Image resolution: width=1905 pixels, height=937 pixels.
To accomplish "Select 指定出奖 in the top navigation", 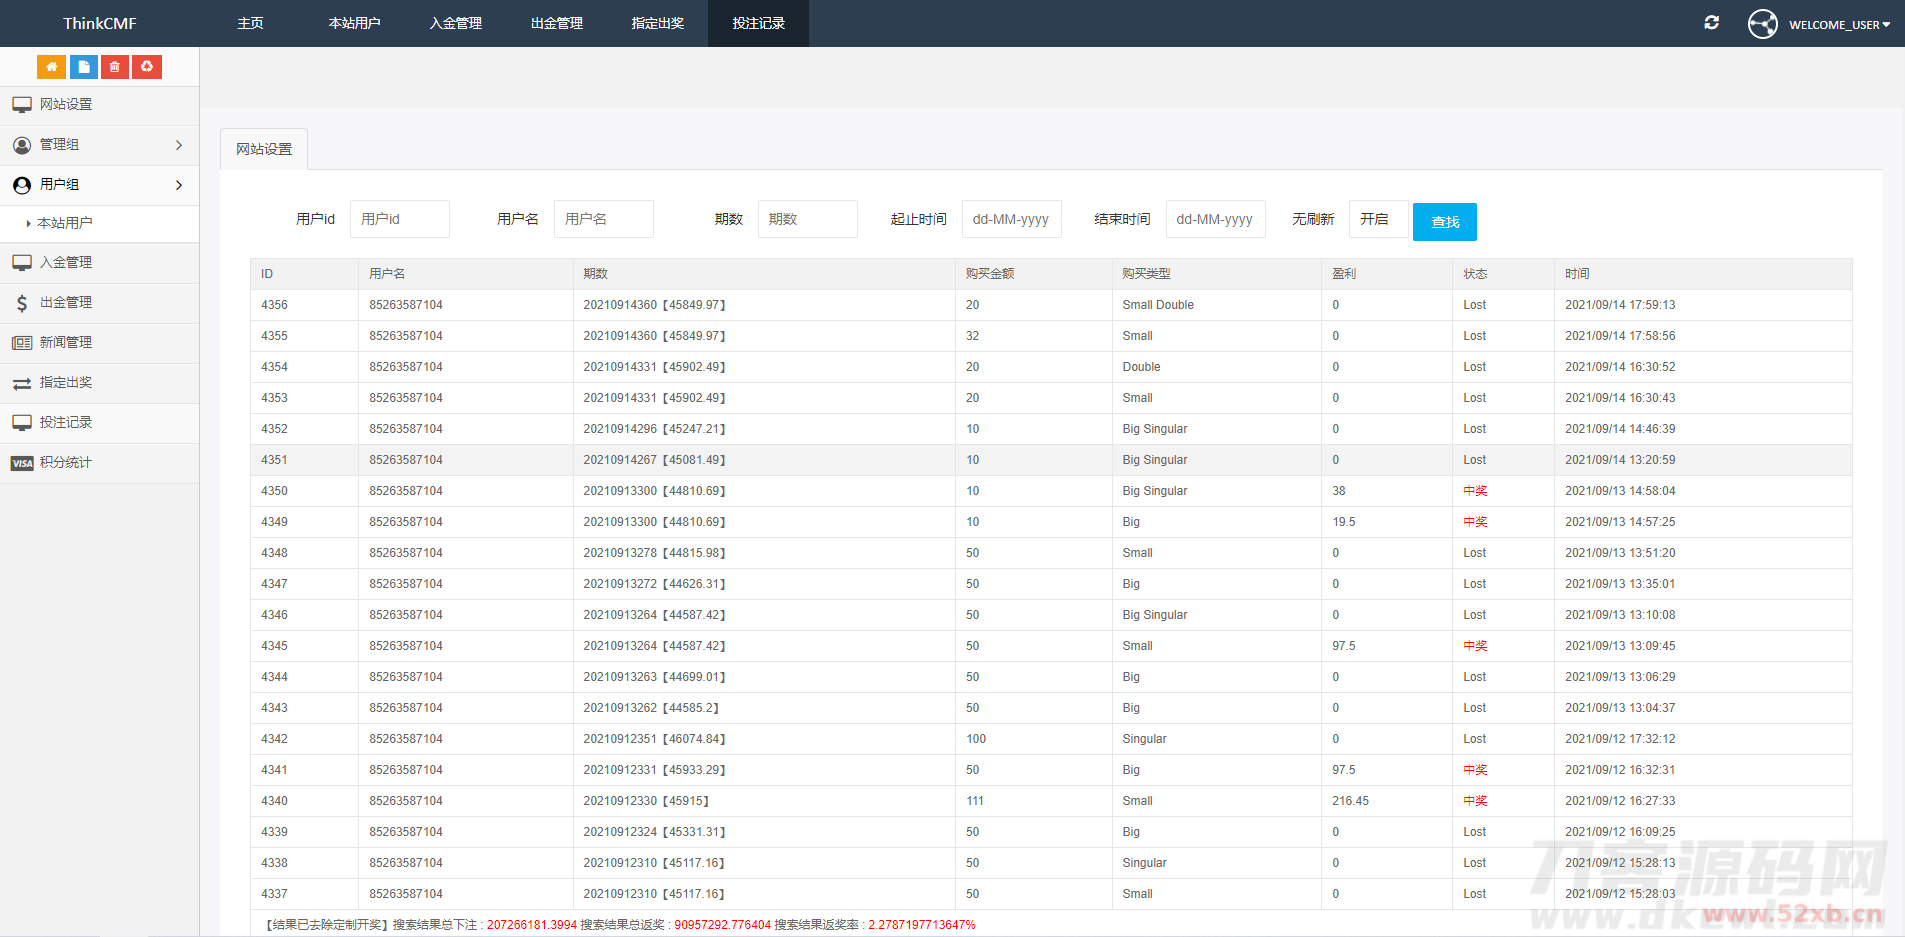I will pyautogui.click(x=657, y=23).
